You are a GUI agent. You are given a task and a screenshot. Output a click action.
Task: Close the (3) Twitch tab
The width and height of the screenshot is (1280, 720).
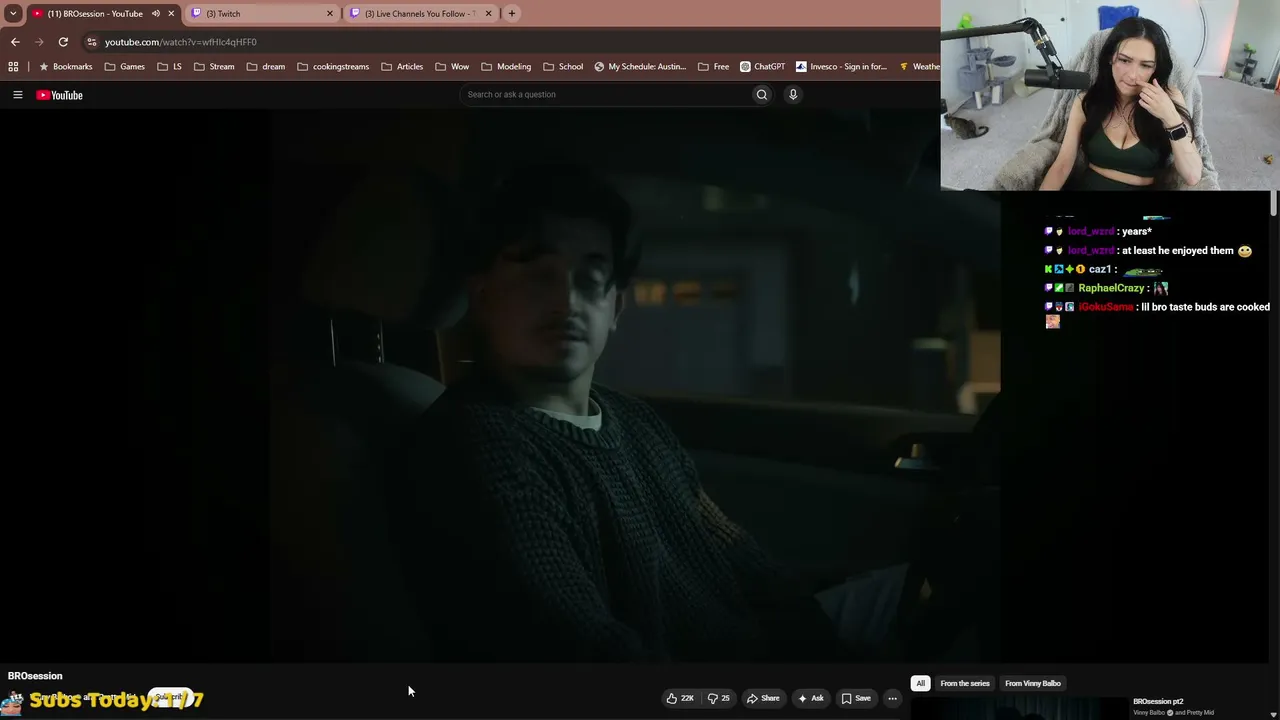pos(330,14)
